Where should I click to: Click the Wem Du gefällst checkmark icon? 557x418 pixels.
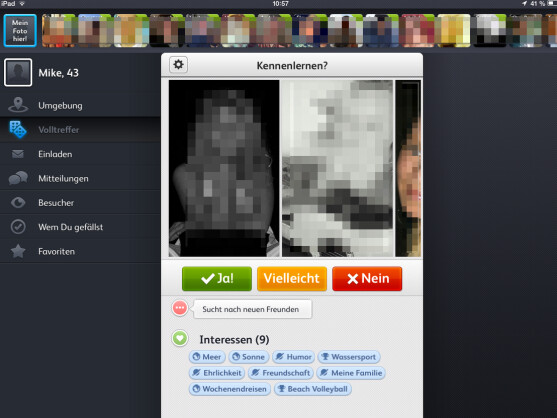(x=18, y=227)
